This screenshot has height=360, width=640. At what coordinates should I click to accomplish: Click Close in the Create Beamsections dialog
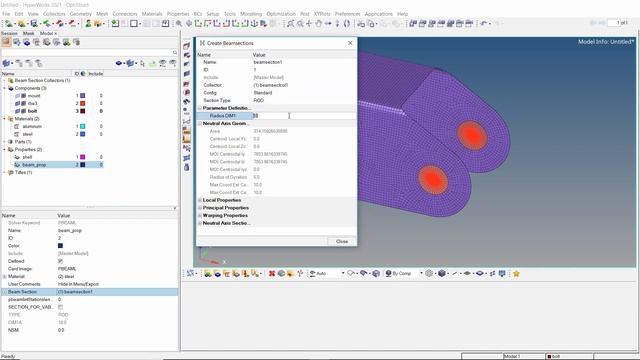coord(342,241)
